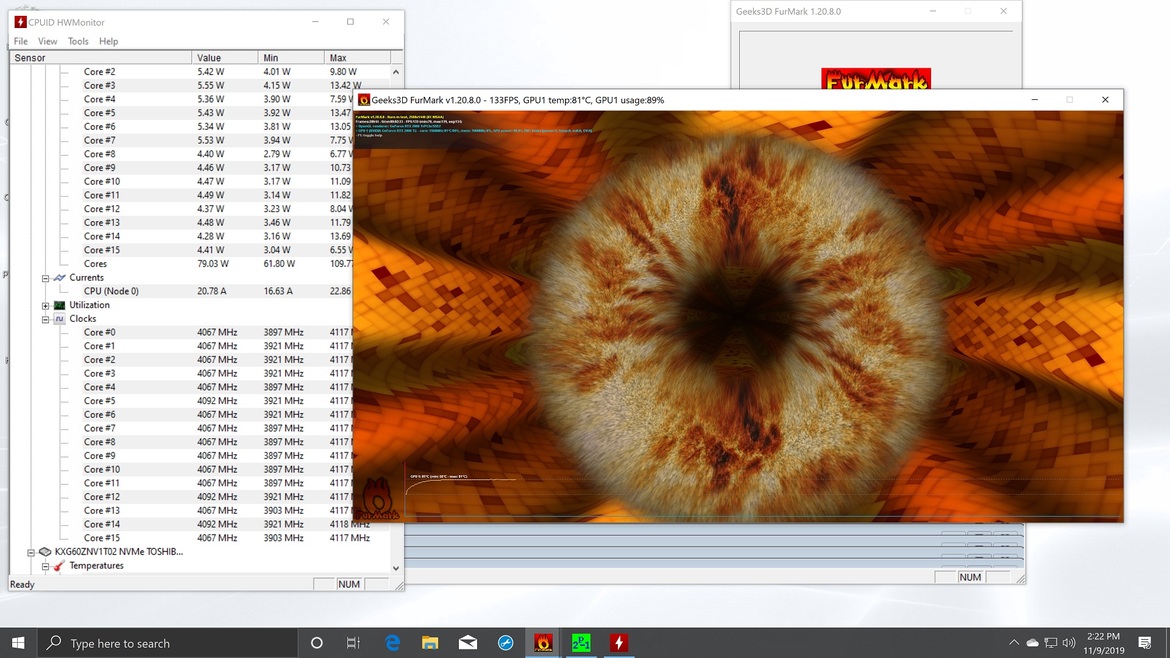This screenshot has width=1170, height=658.
Task: Click the Max column header
Action: point(357,57)
